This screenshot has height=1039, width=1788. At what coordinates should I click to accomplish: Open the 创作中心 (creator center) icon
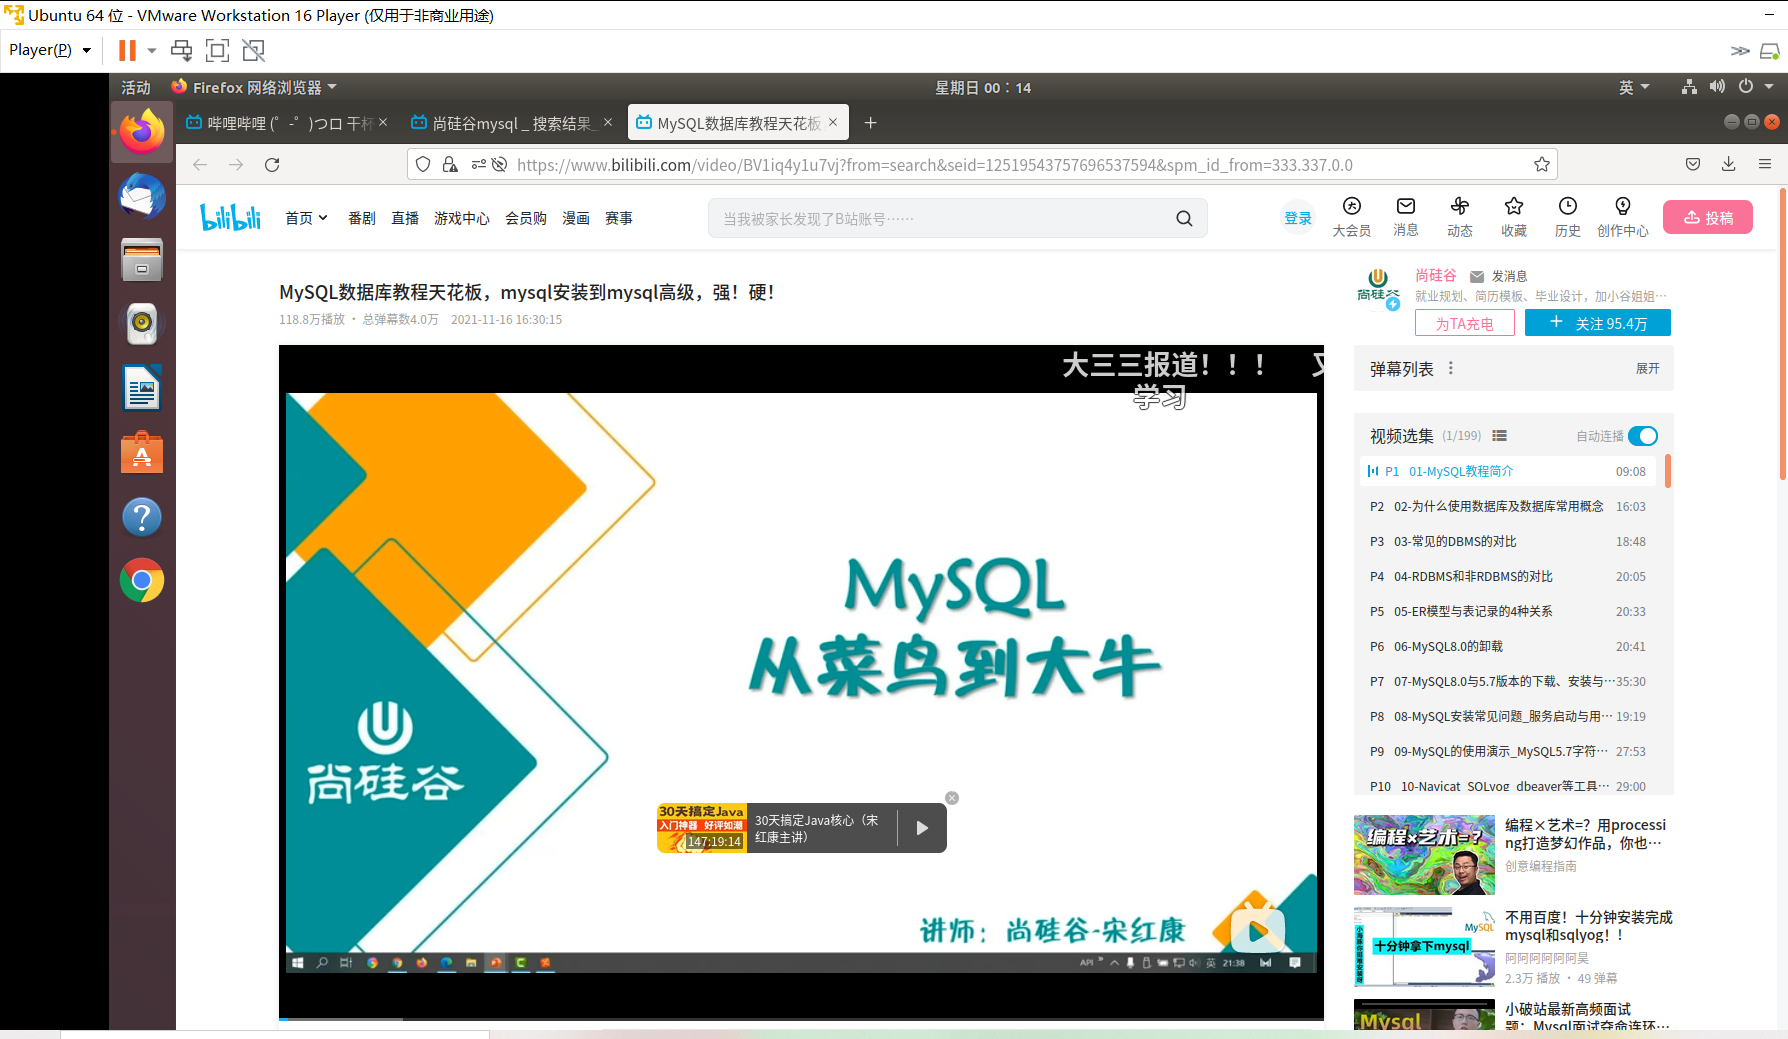pos(1623,216)
